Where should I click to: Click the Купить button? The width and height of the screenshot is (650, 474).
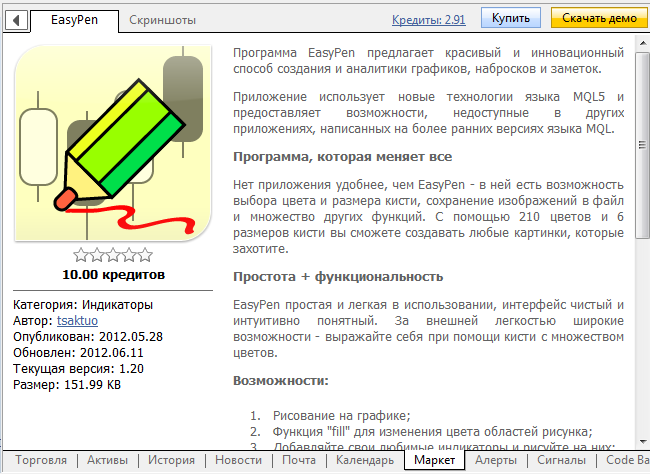[x=511, y=18]
